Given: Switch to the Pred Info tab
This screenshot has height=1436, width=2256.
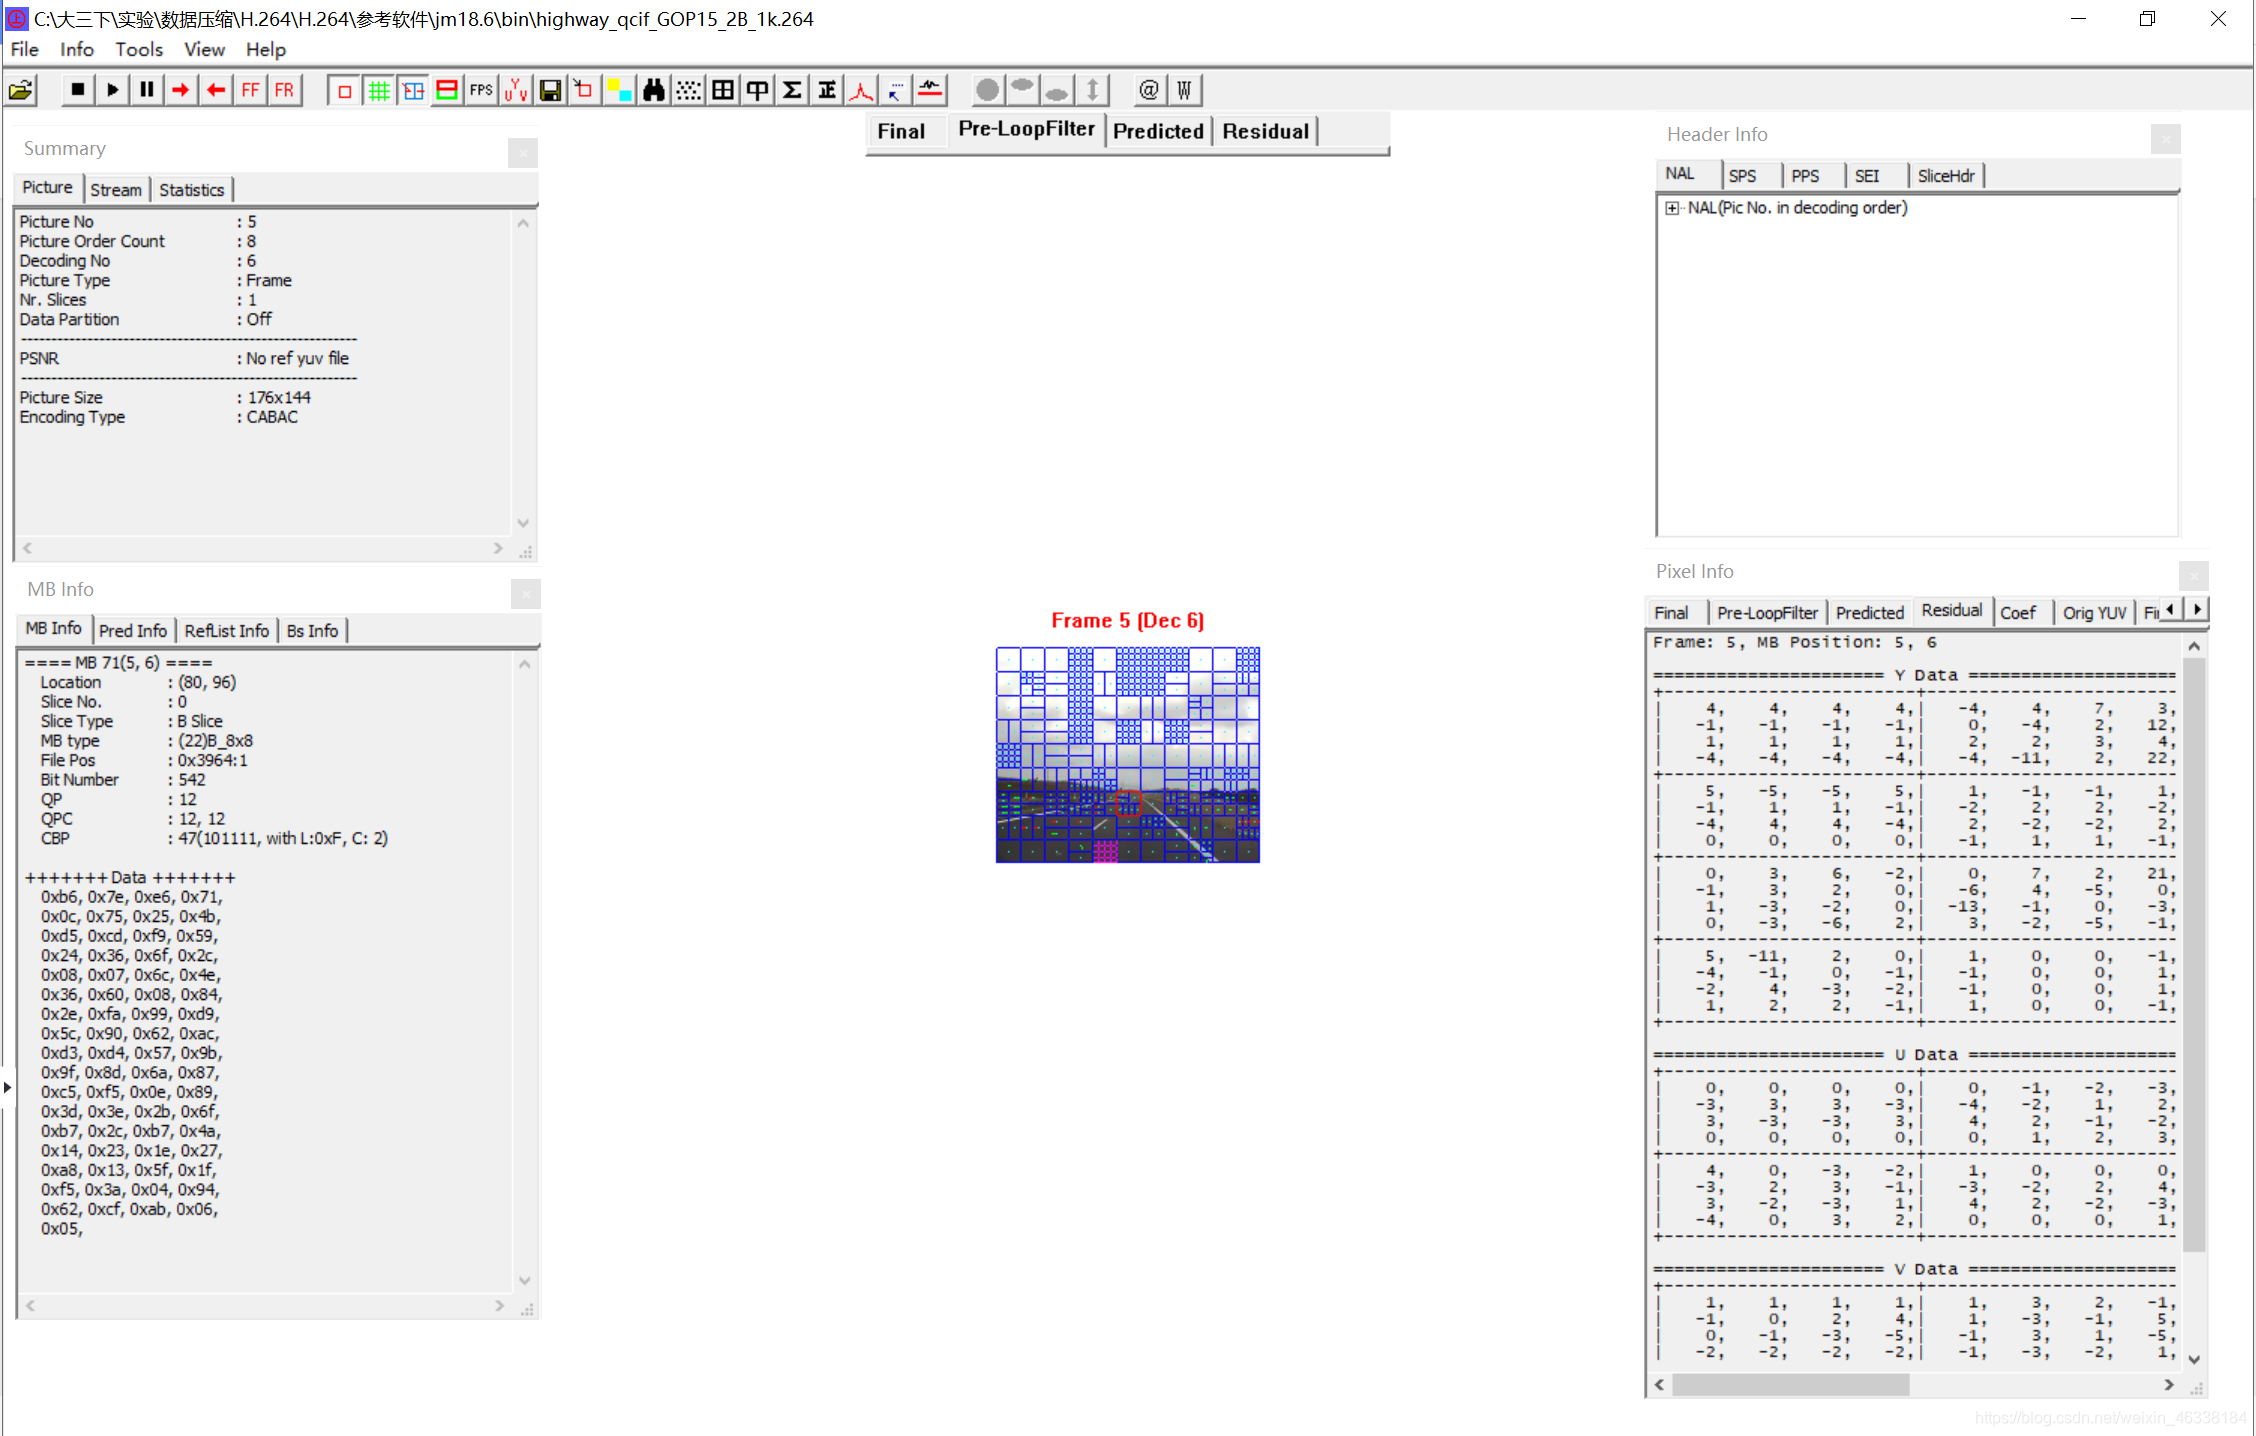Looking at the screenshot, I should (133, 631).
